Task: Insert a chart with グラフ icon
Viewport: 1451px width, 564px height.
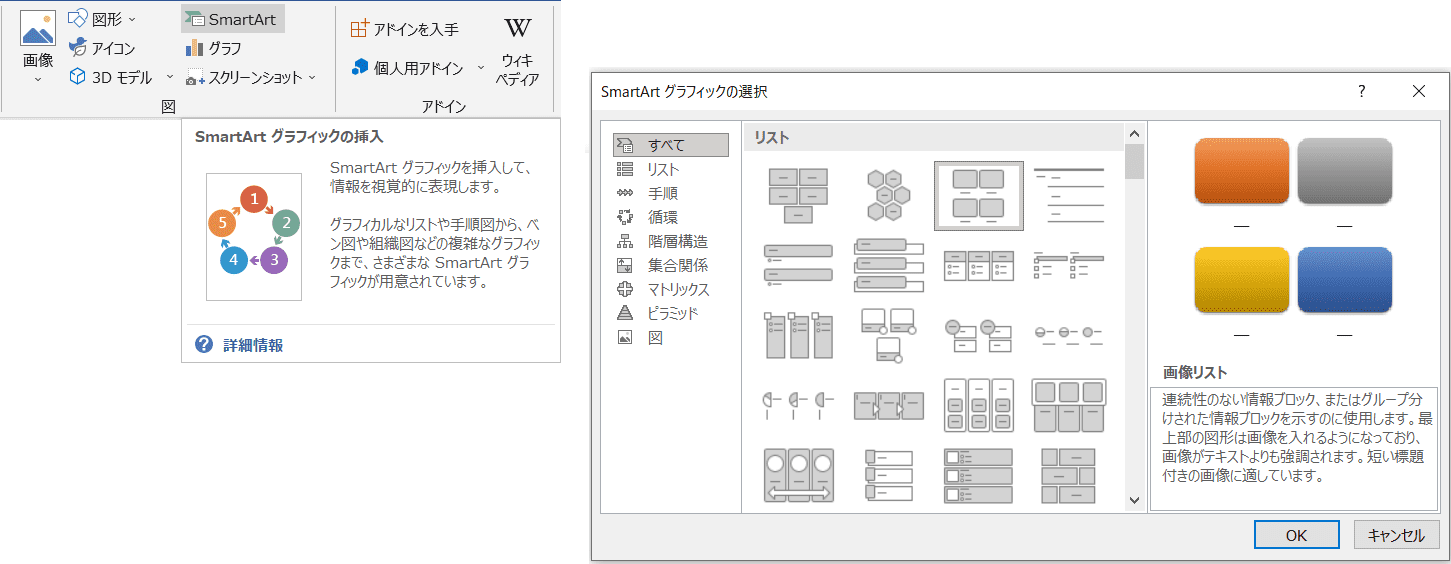Action: [x=213, y=48]
